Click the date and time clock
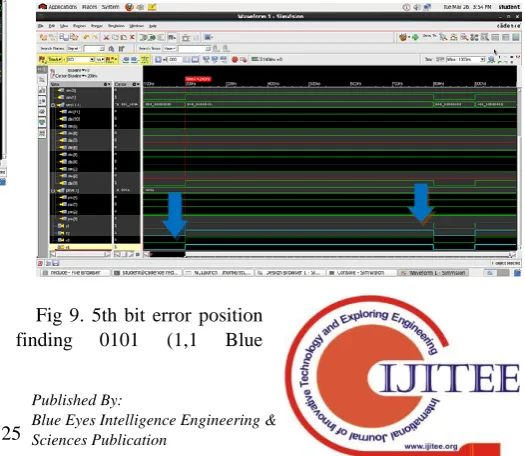The height and width of the screenshot is (456, 525). [x=467, y=7]
